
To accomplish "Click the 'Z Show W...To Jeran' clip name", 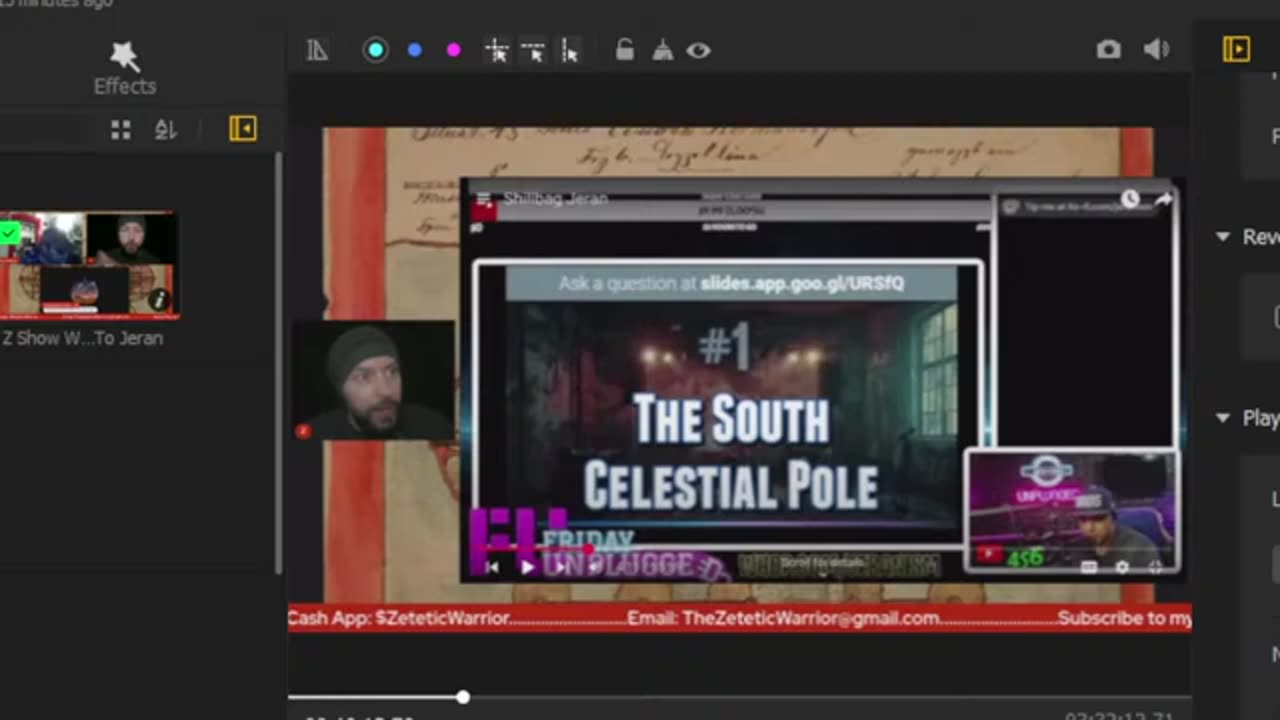I will [82, 338].
